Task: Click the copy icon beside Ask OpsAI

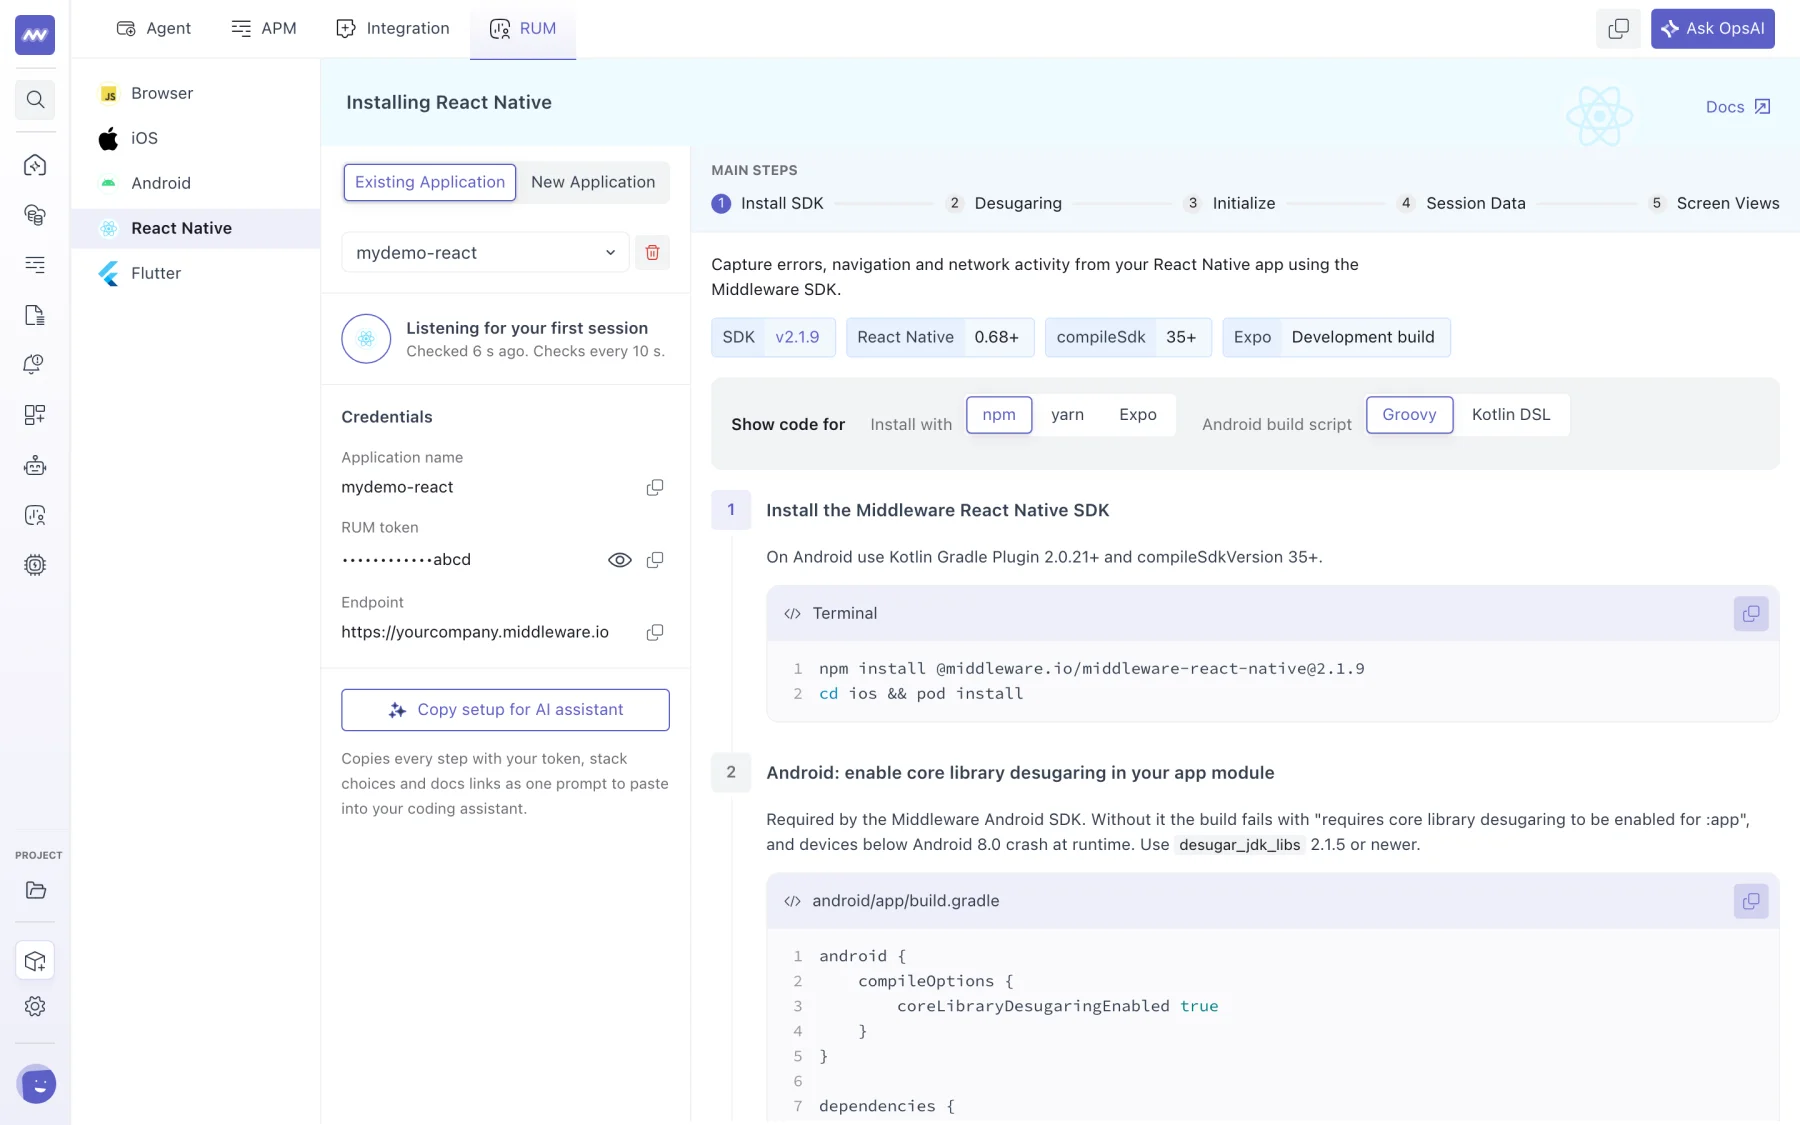Action: tap(1618, 28)
